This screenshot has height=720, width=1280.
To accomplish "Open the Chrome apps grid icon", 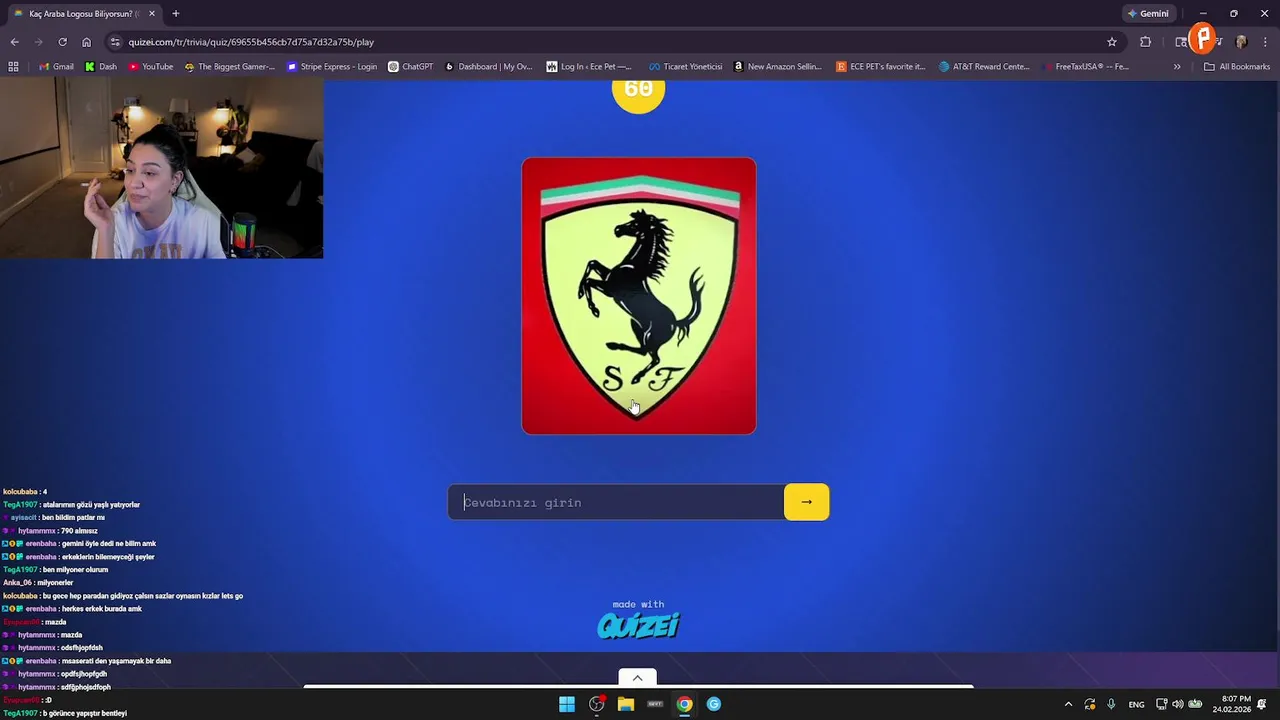I will [13, 67].
